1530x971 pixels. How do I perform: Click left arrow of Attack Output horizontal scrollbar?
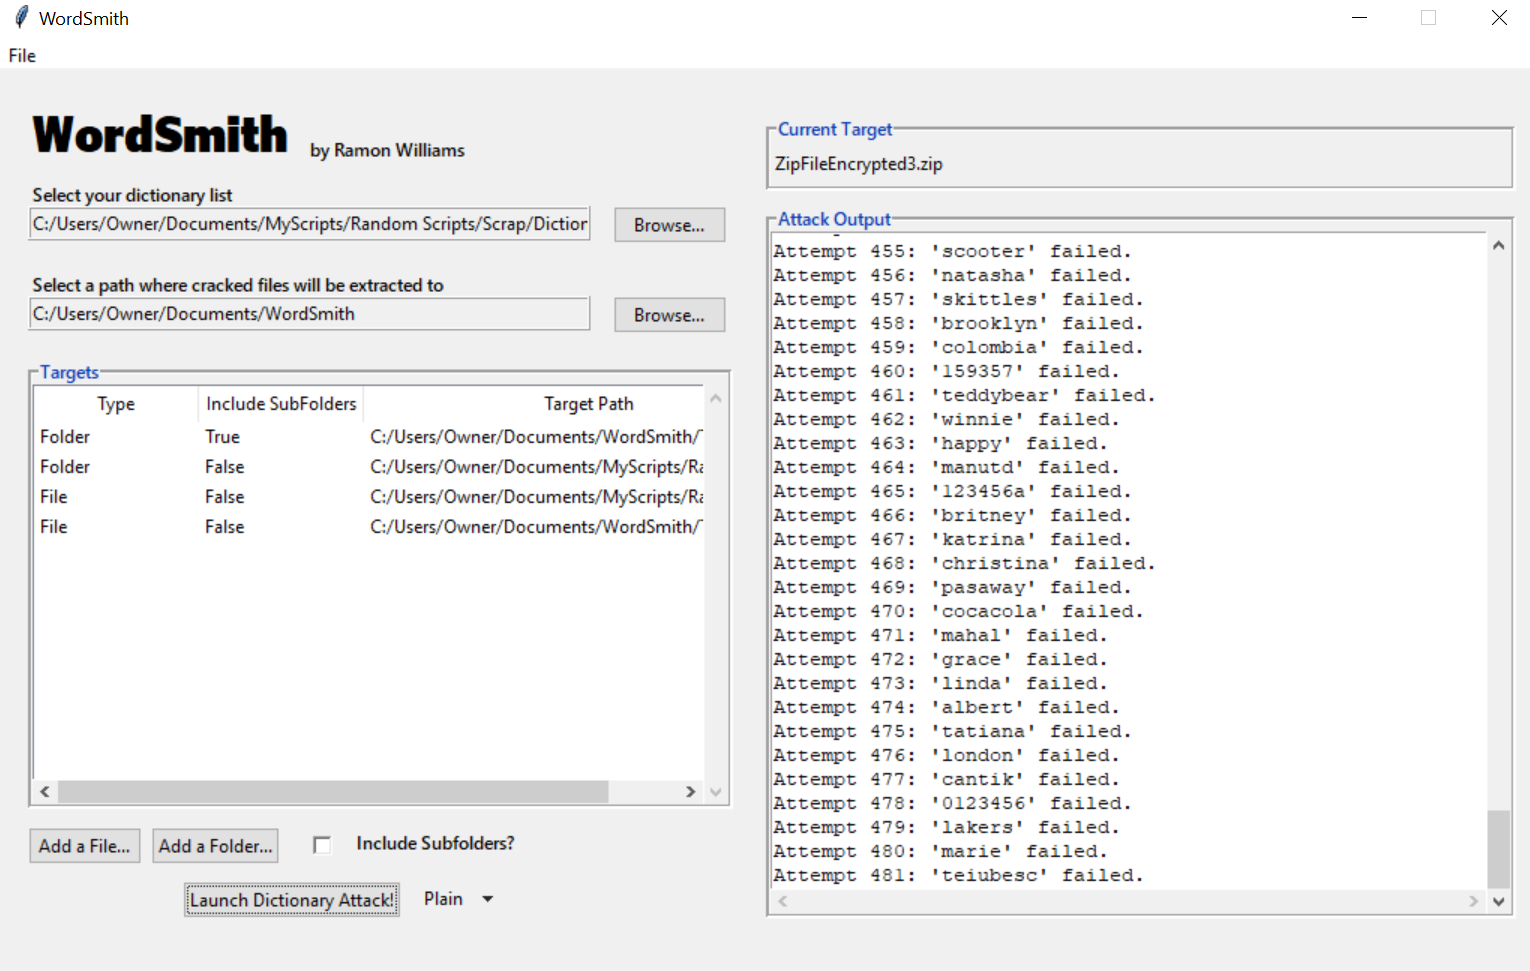(x=783, y=901)
